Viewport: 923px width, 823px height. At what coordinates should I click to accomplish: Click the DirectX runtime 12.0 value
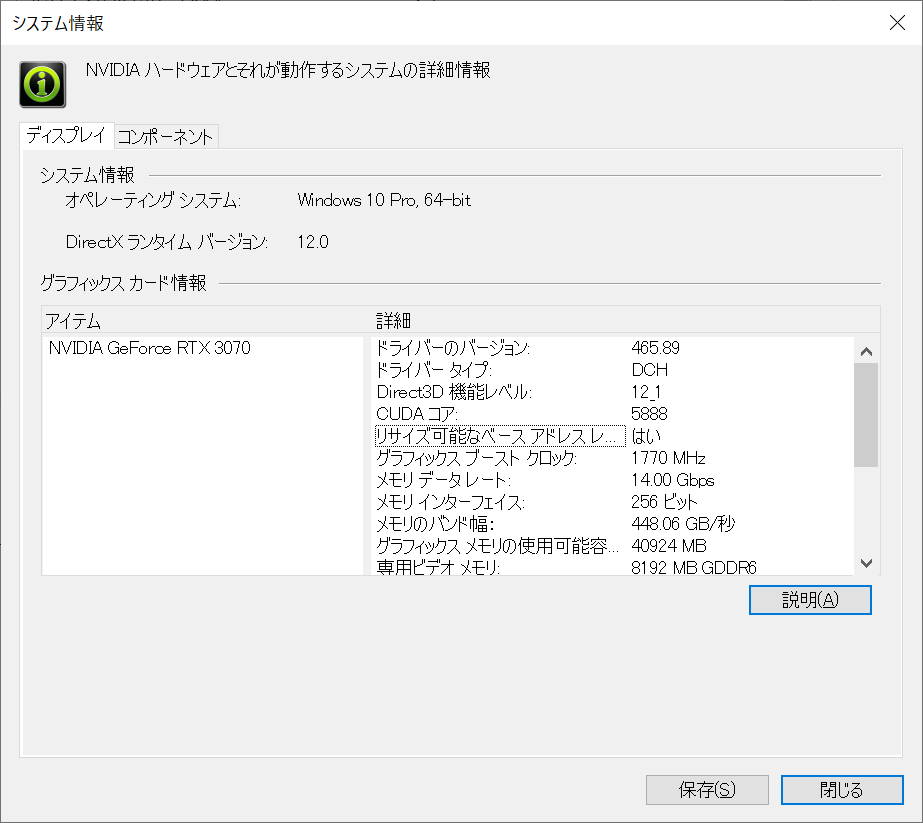(x=313, y=242)
